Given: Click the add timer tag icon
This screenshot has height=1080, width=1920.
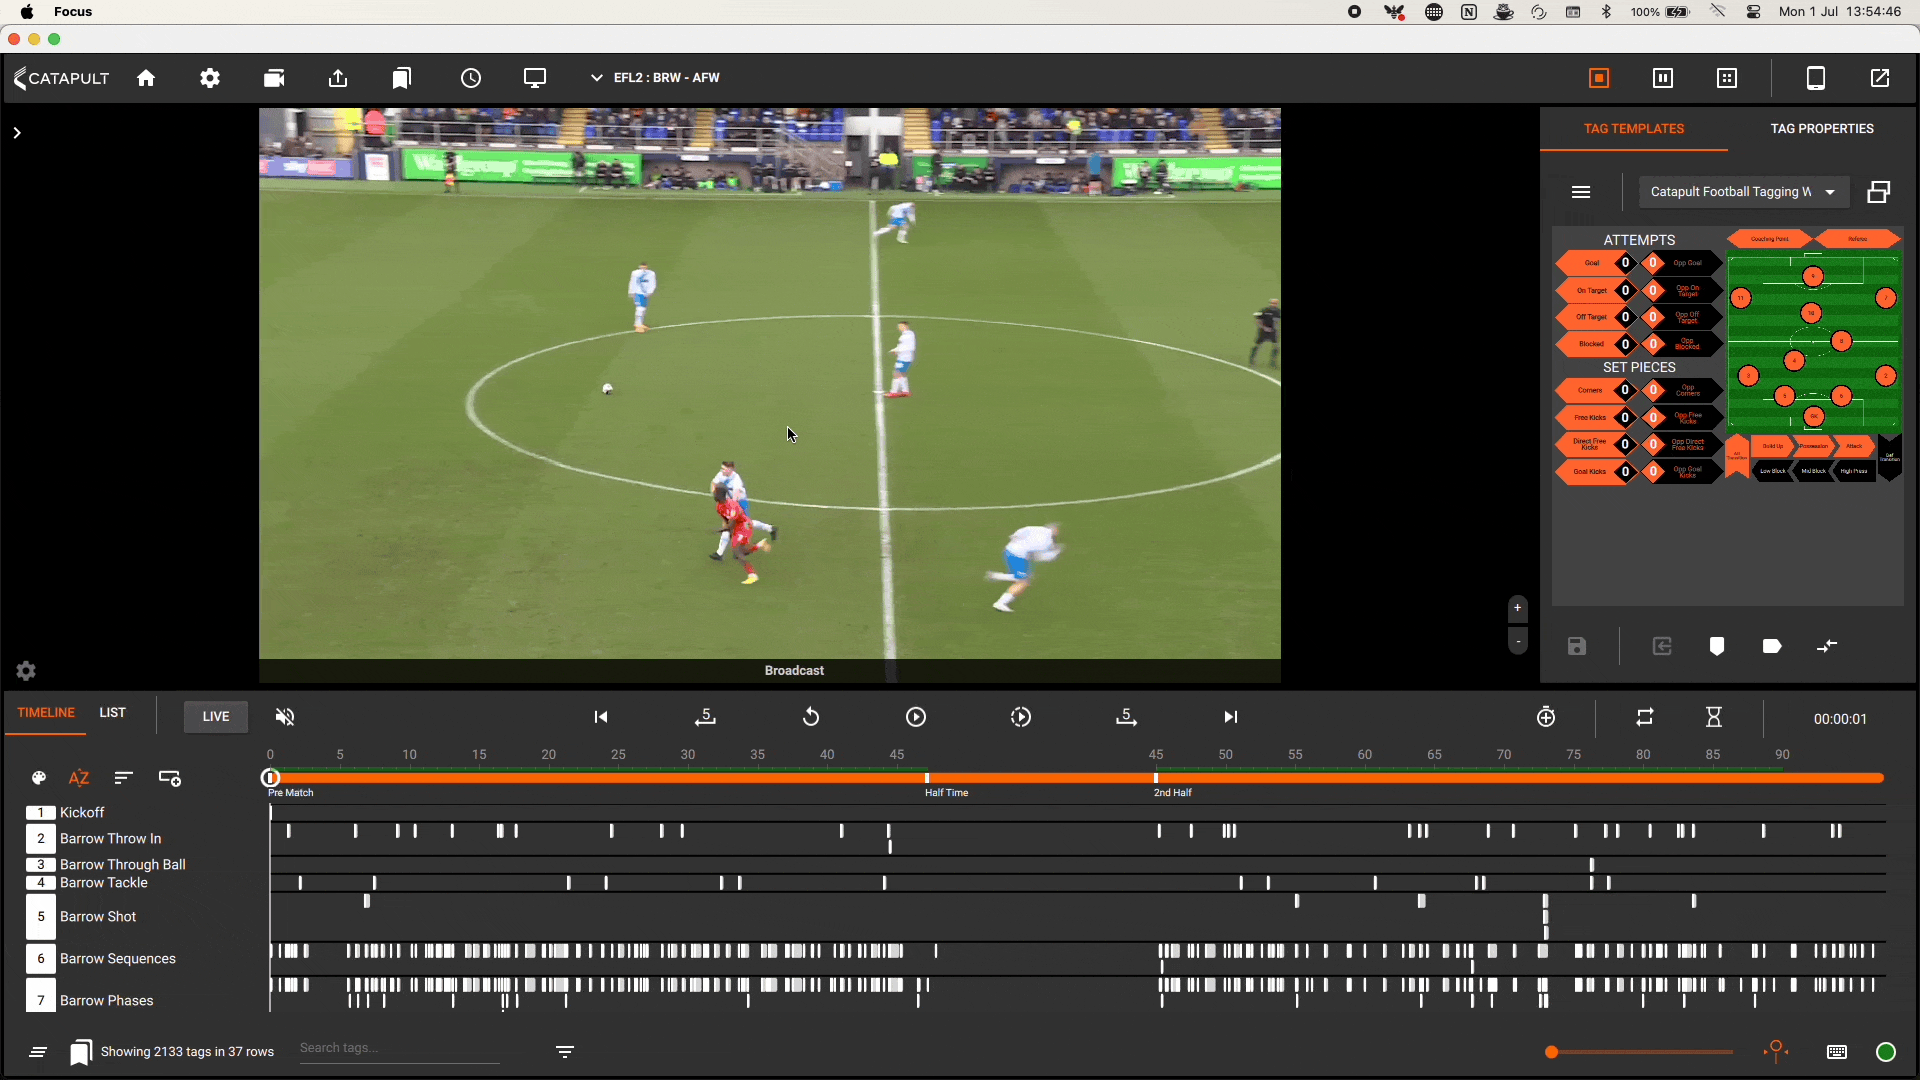Looking at the screenshot, I should click(1546, 717).
